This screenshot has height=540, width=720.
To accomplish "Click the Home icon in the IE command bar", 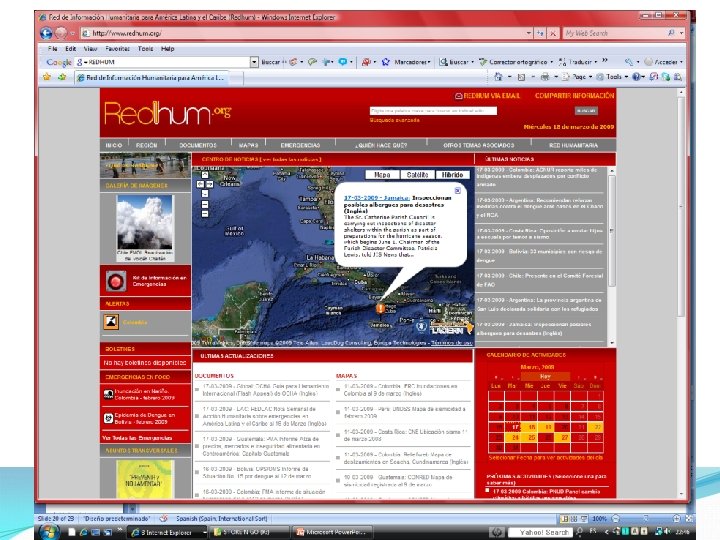I will coord(498,77).
